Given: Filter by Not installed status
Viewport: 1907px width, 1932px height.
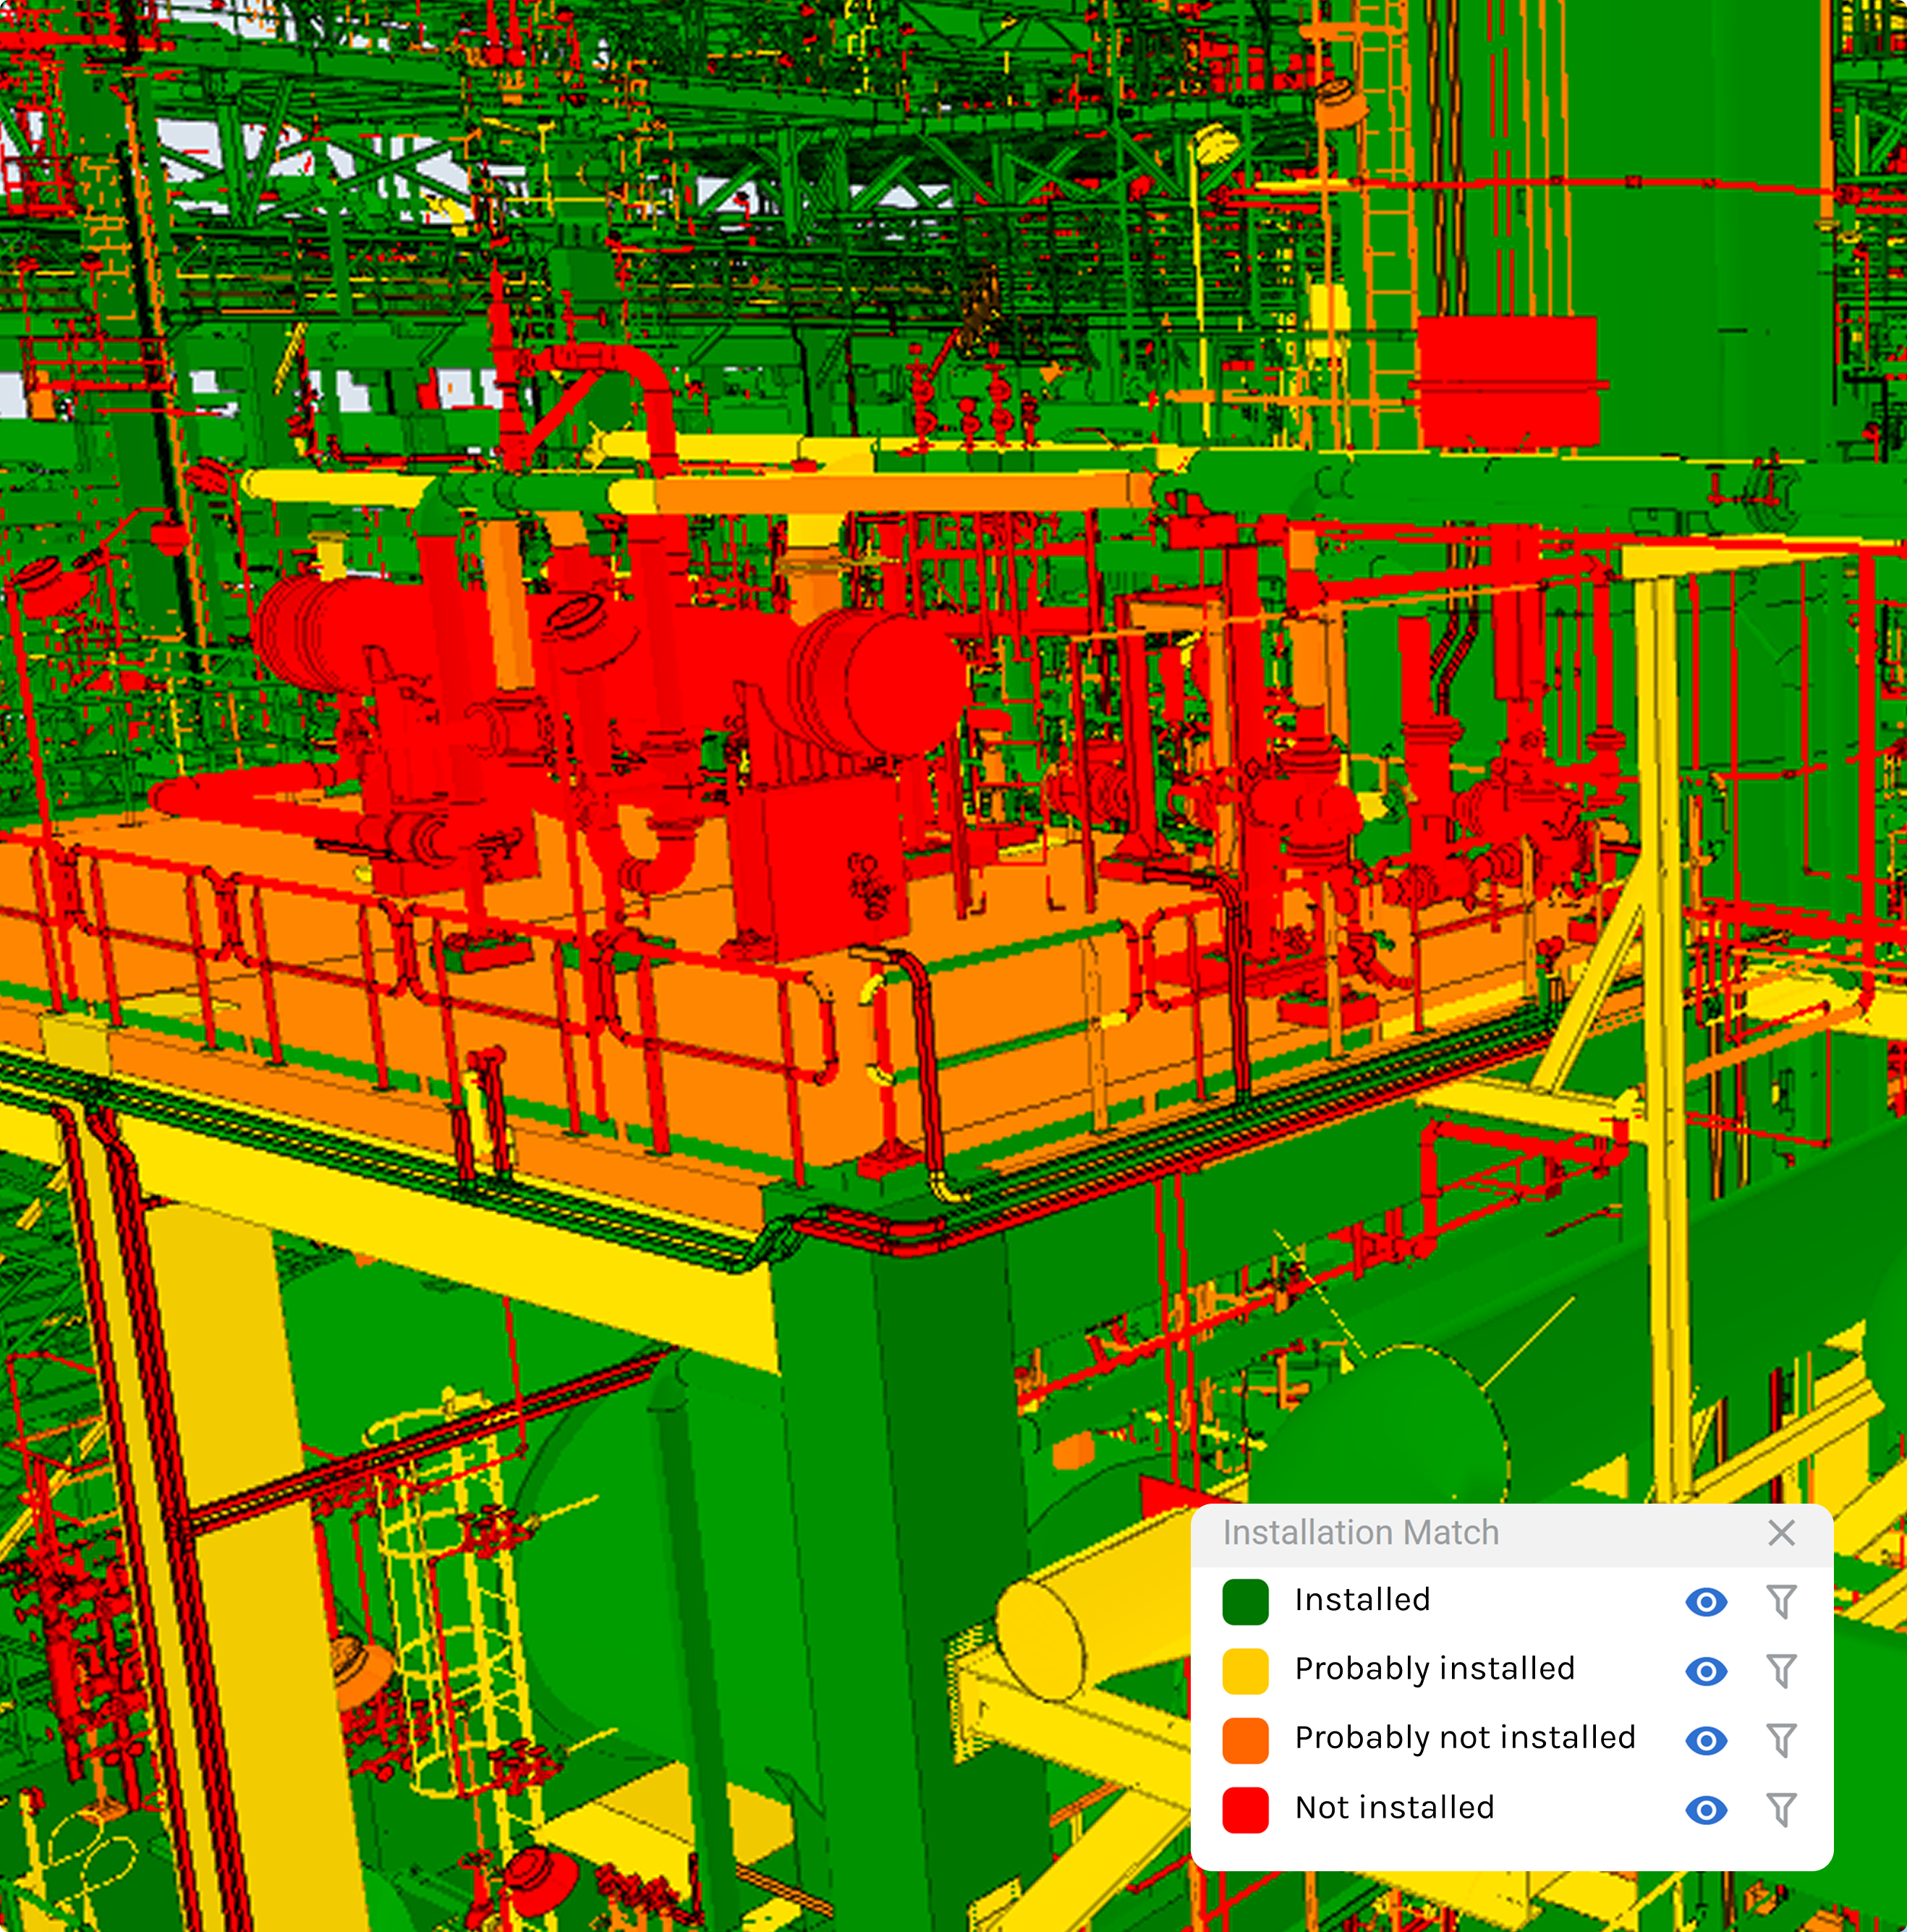Looking at the screenshot, I should pyautogui.click(x=1781, y=1810).
